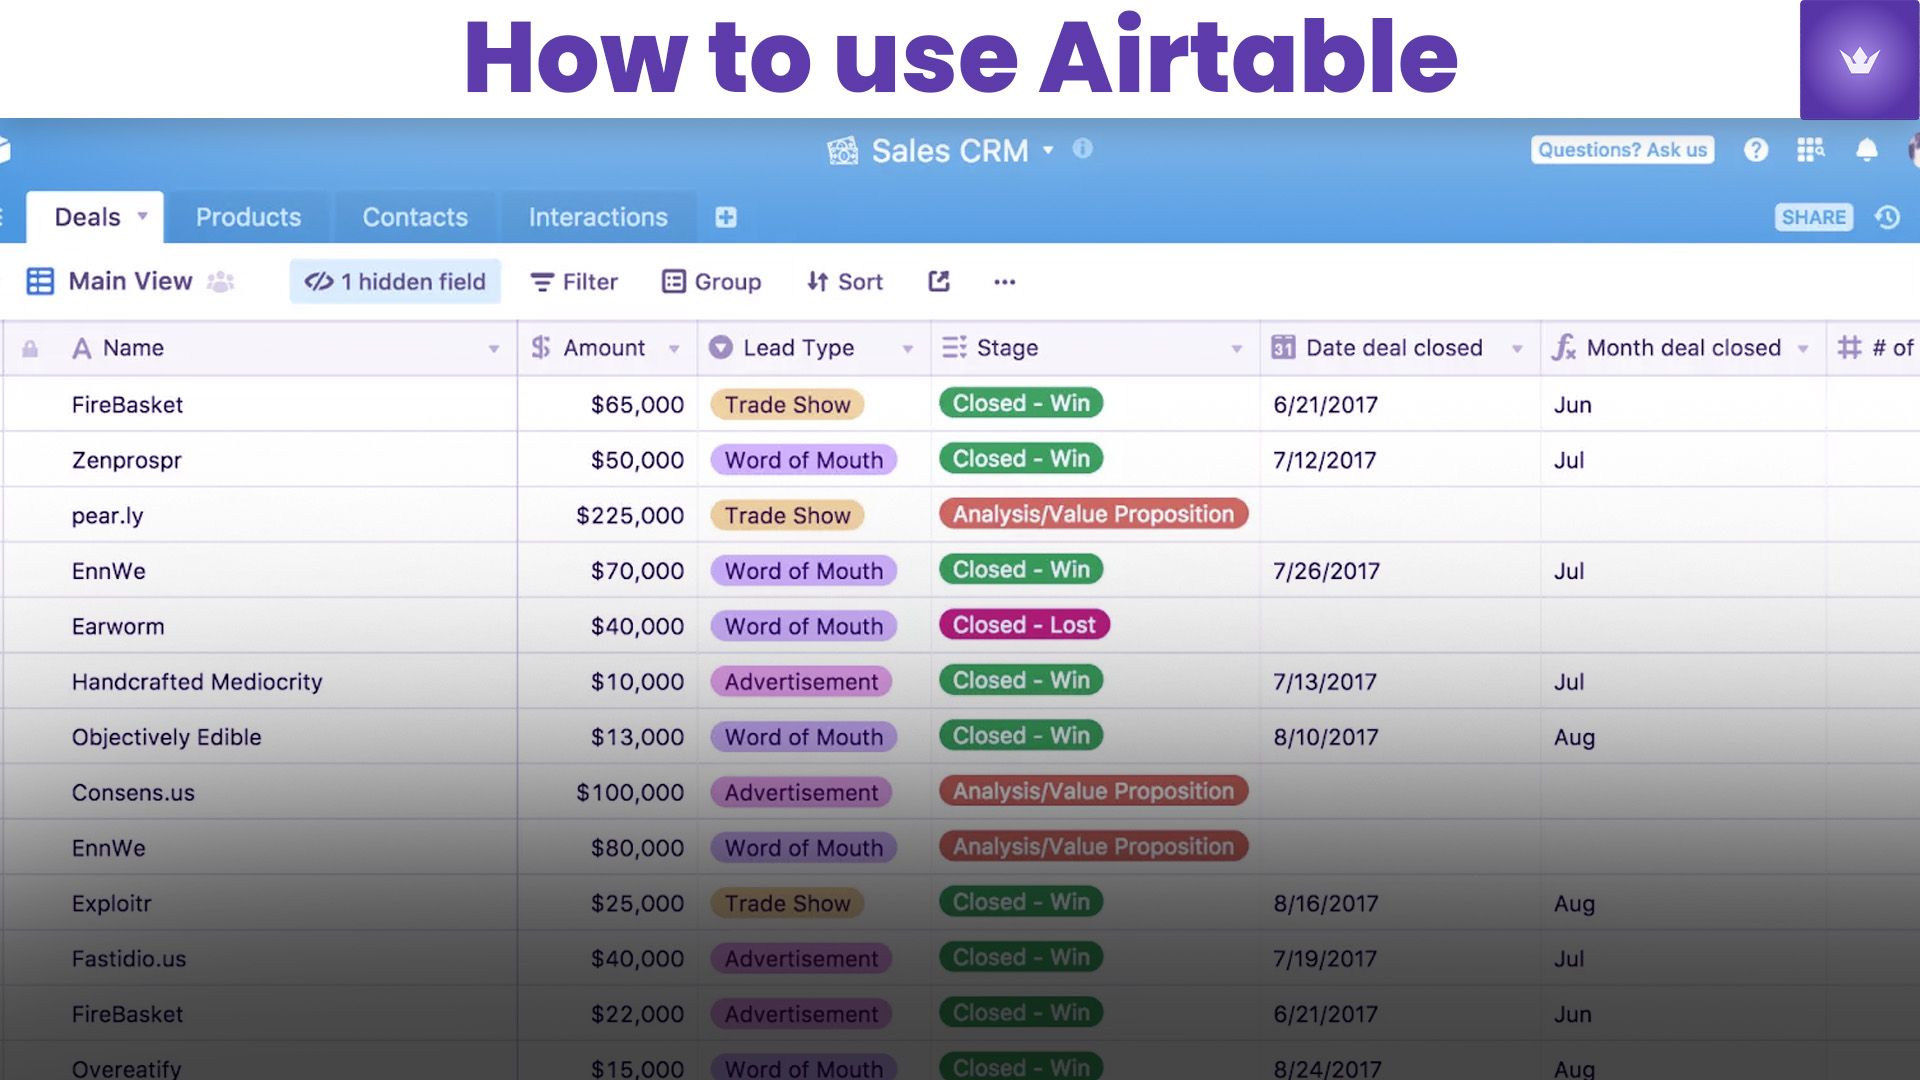The image size is (1920, 1080).
Task: Open the more options ellipsis menu
Action: tap(1005, 282)
